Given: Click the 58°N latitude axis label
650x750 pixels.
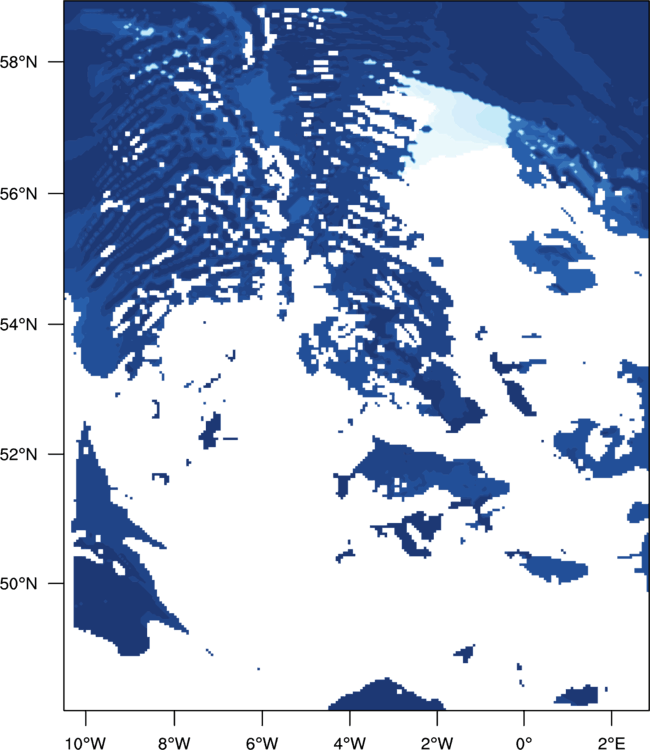Looking at the screenshot, I should click(x=18, y=62).
